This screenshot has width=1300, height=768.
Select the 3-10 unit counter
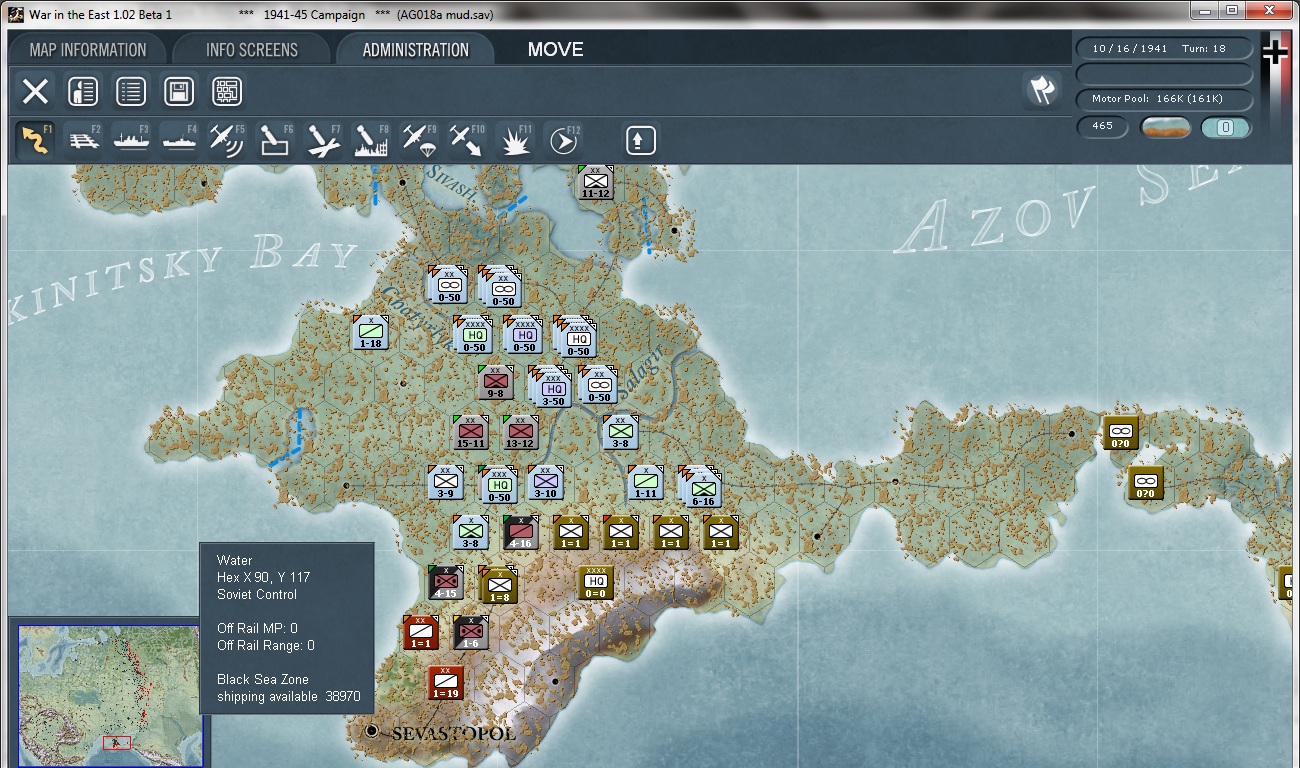click(x=545, y=482)
